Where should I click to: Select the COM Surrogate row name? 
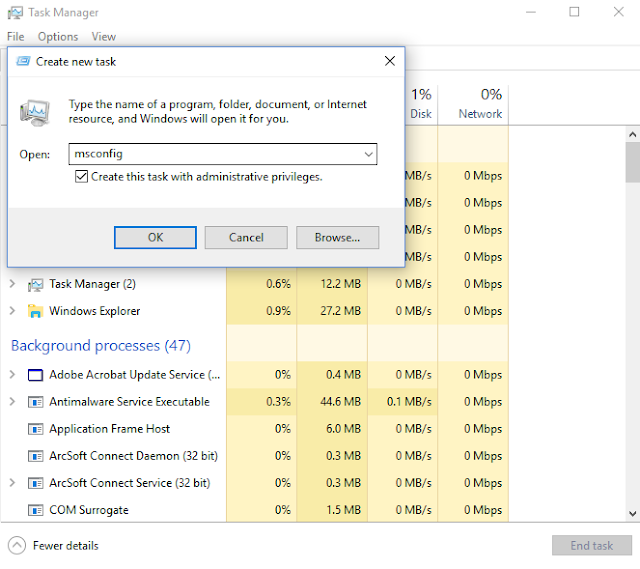coord(89,510)
